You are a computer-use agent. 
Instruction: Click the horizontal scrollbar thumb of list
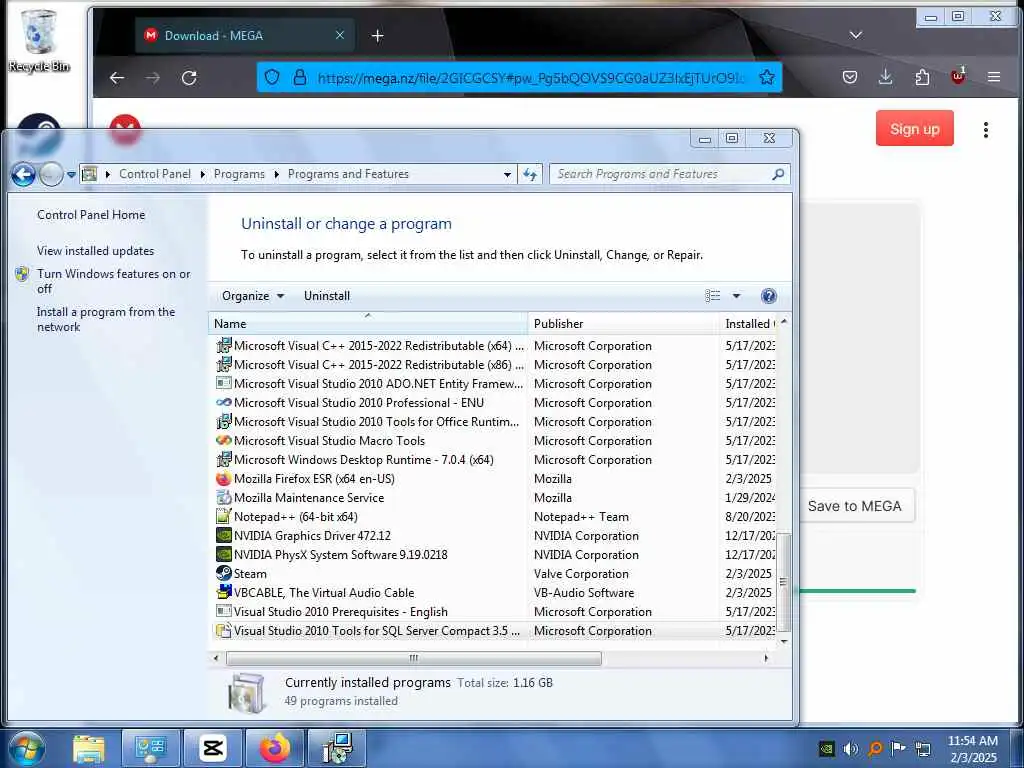413,658
